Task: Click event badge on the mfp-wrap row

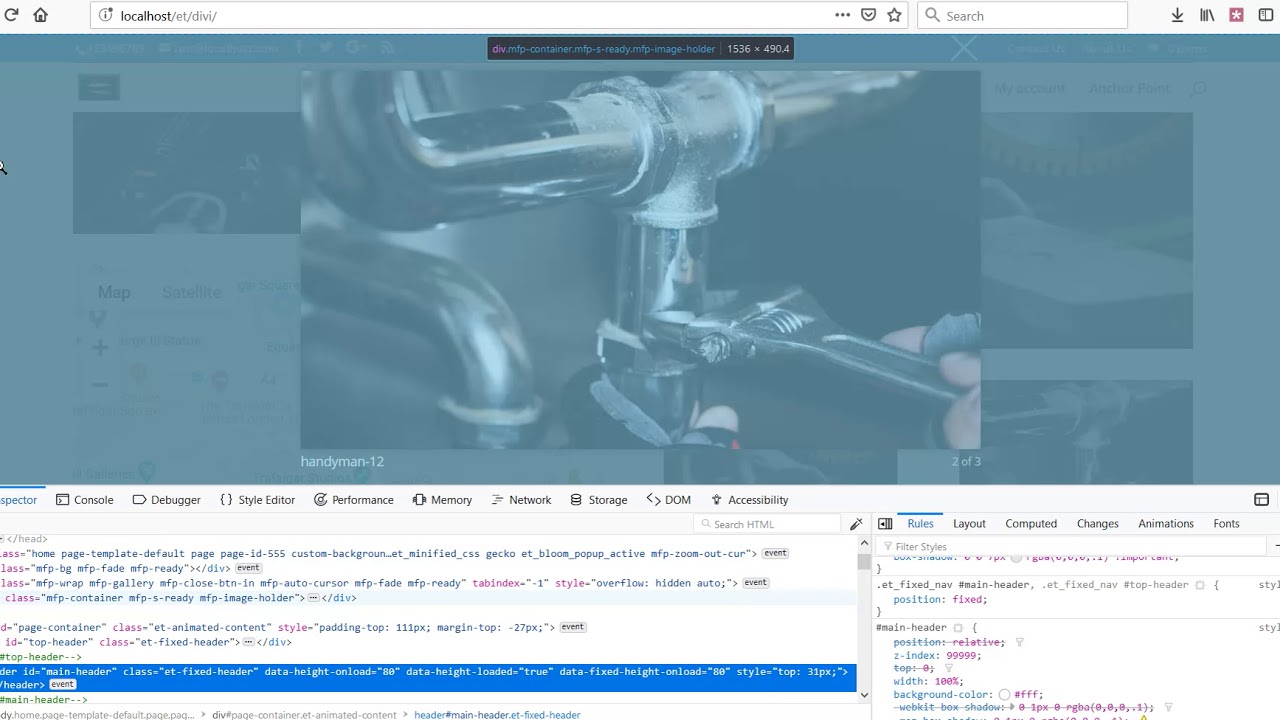Action: coord(755,583)
